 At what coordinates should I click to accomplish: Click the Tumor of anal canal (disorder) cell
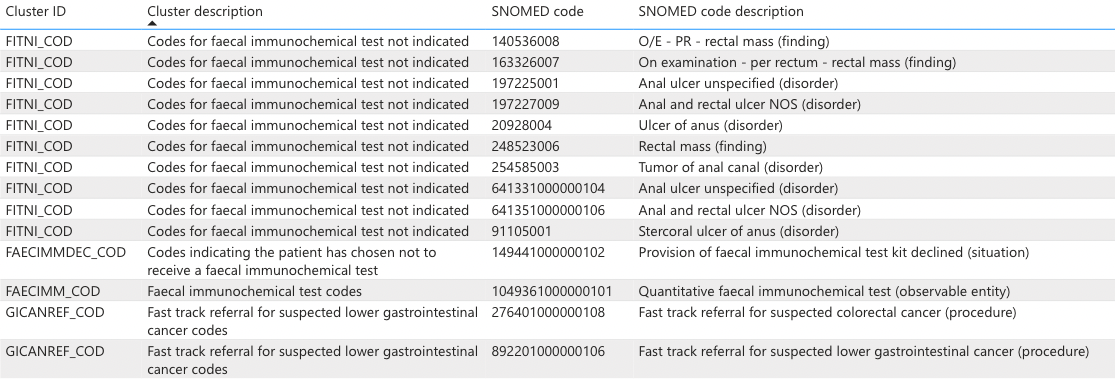pos(730,168)
